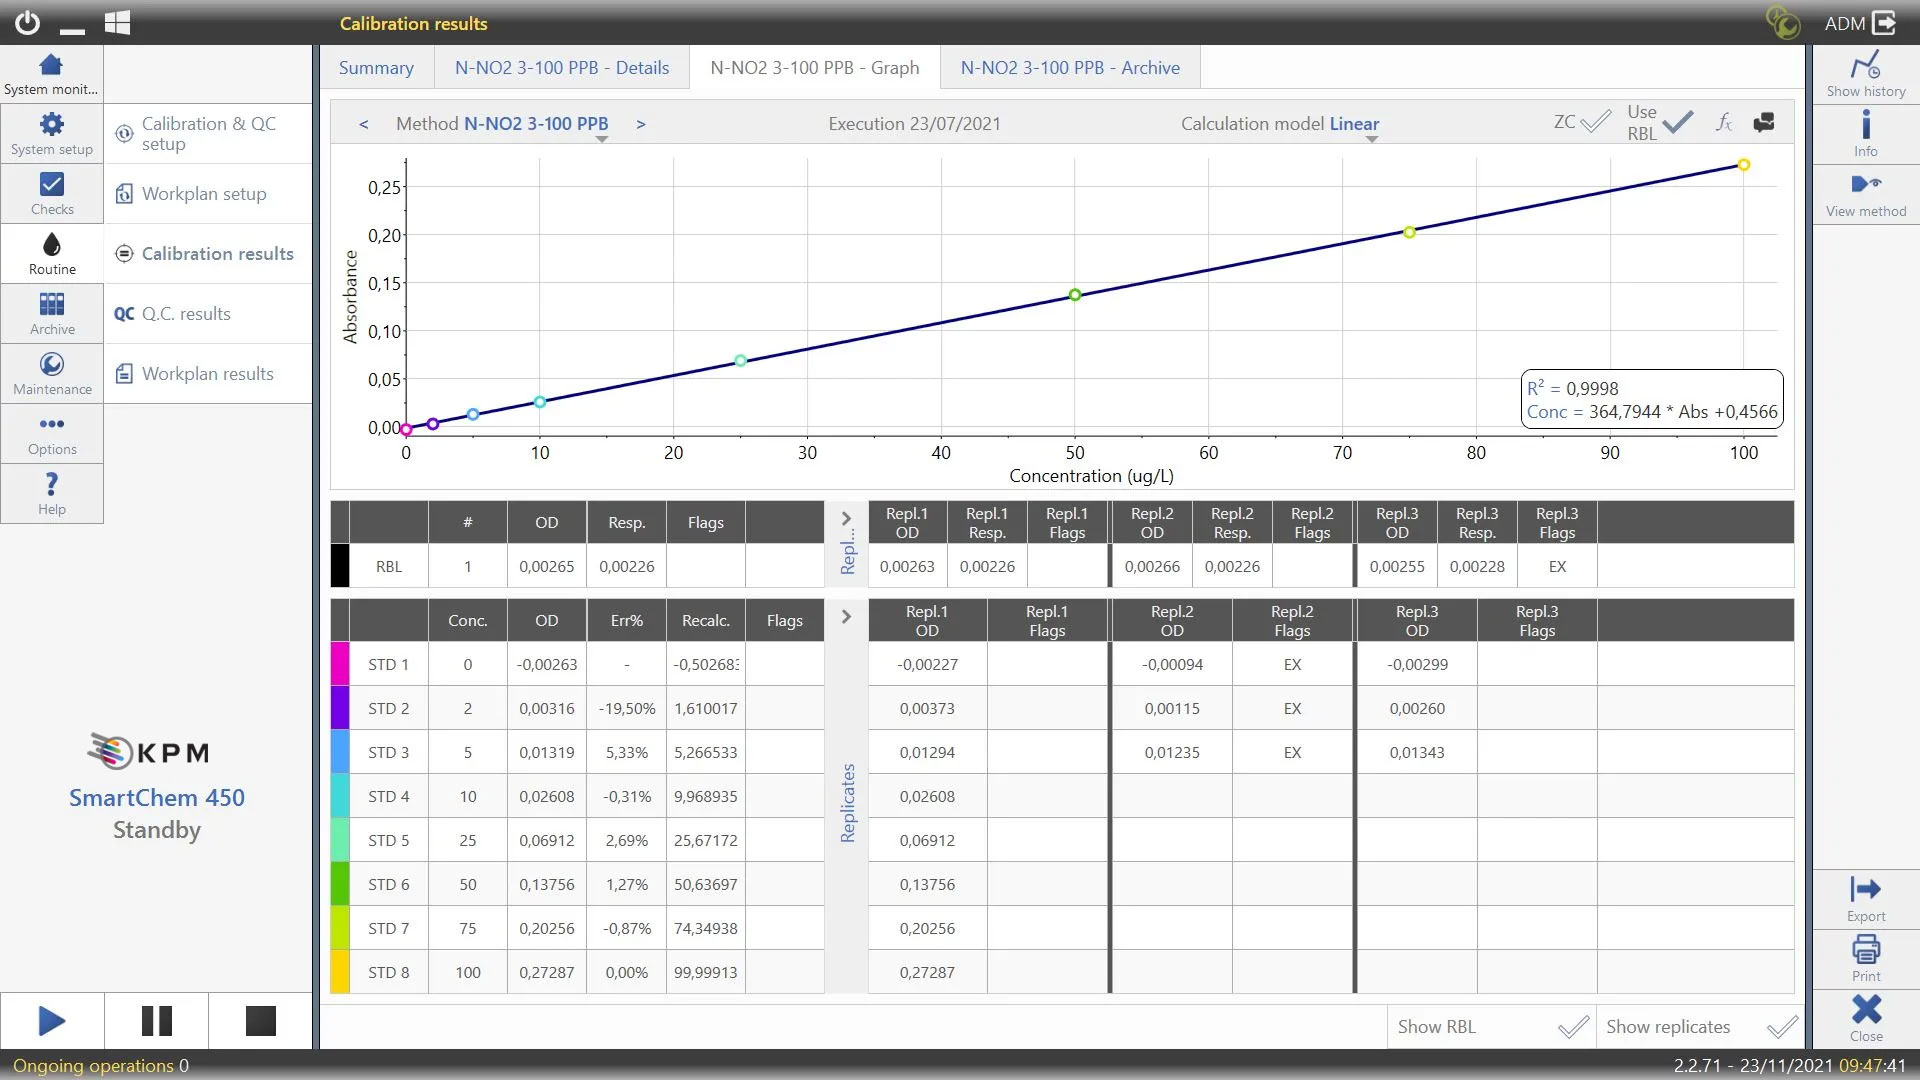Go to Workplan setup

[204, 194]
